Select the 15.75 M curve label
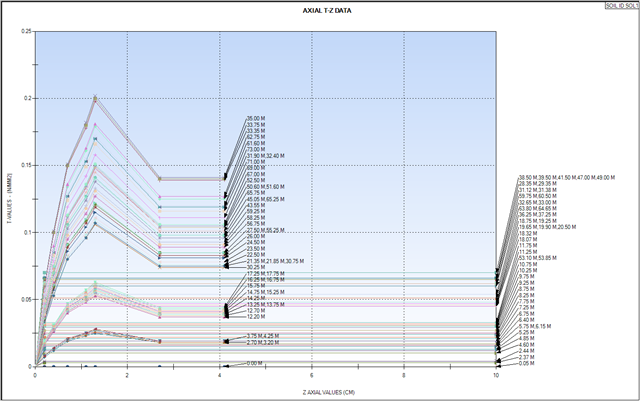 tap(256, 286)
